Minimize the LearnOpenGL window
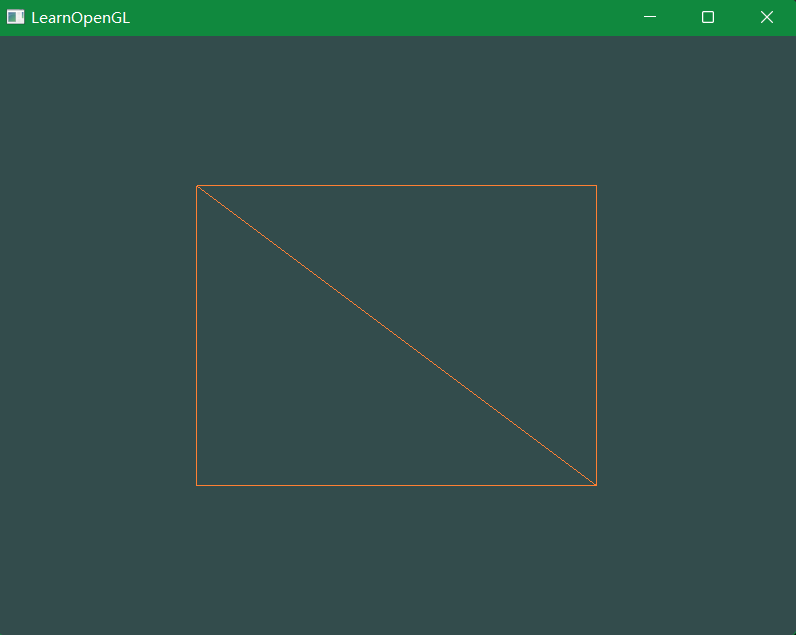796x635 pixels. [x=650, y=17]
